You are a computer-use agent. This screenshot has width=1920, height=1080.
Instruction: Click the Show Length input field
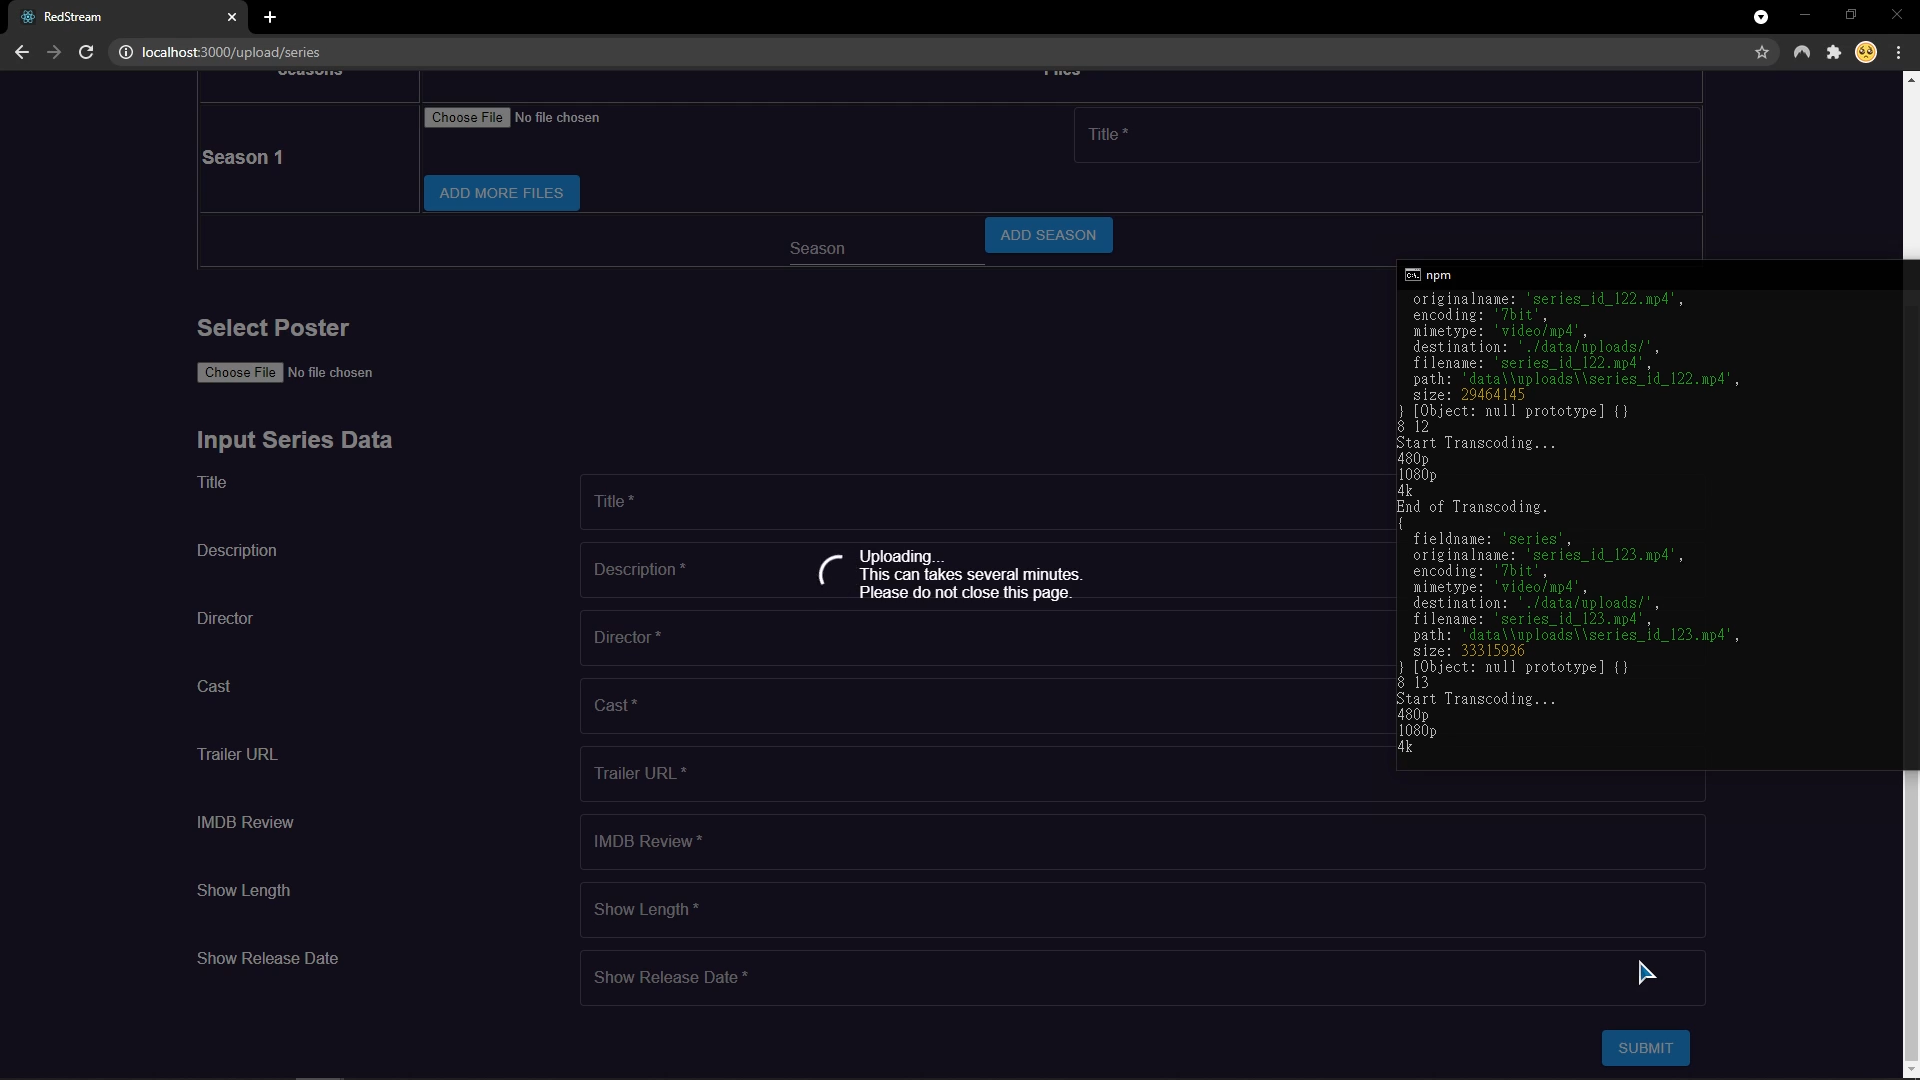[1140, 910]
